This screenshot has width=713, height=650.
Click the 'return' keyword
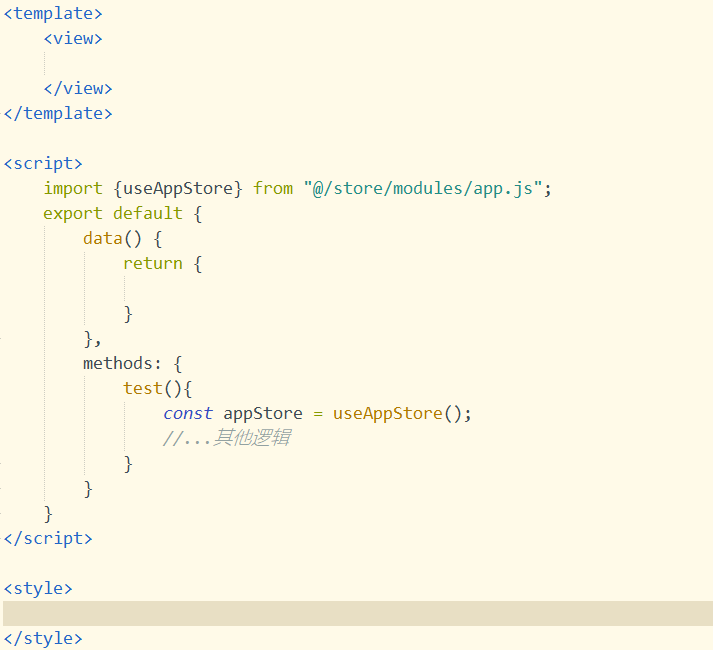click(x=153, y=263)
